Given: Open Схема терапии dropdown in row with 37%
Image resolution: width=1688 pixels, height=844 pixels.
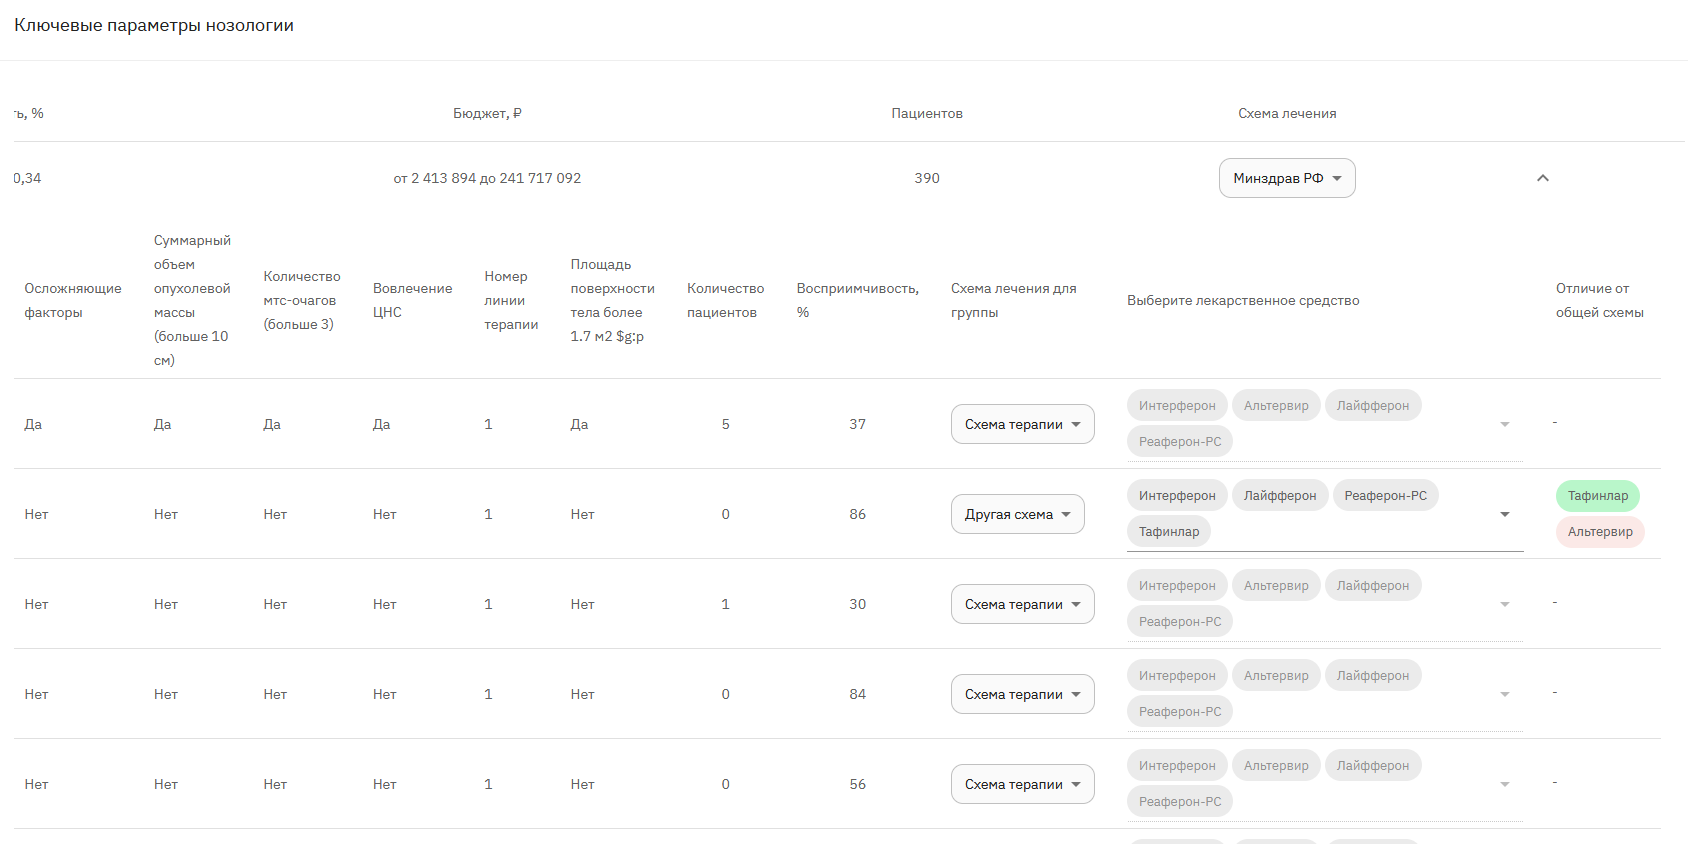Looking at the screenshot, I should click(1022, 424).
